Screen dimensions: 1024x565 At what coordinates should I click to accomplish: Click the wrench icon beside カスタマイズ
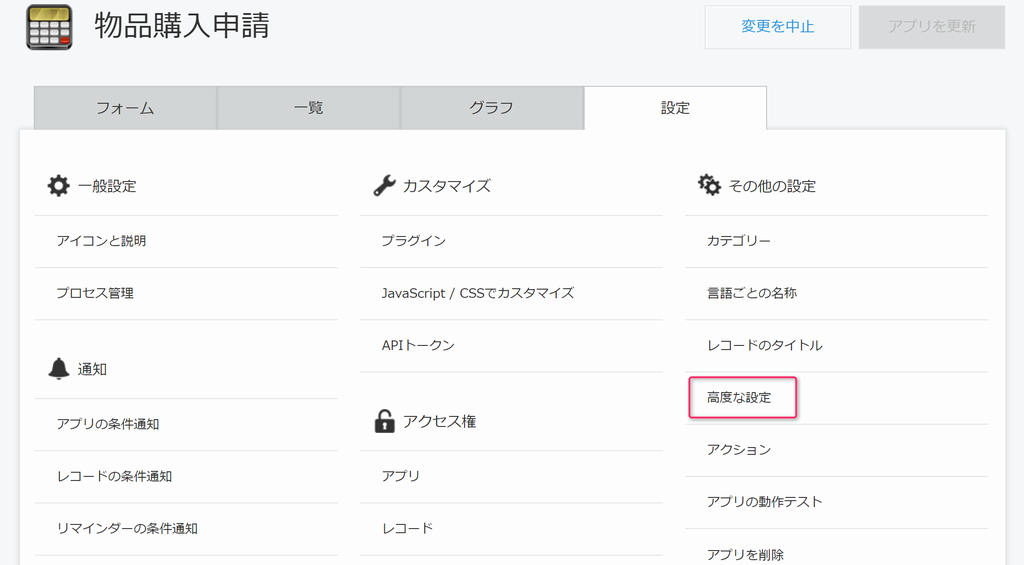point(385,186)
